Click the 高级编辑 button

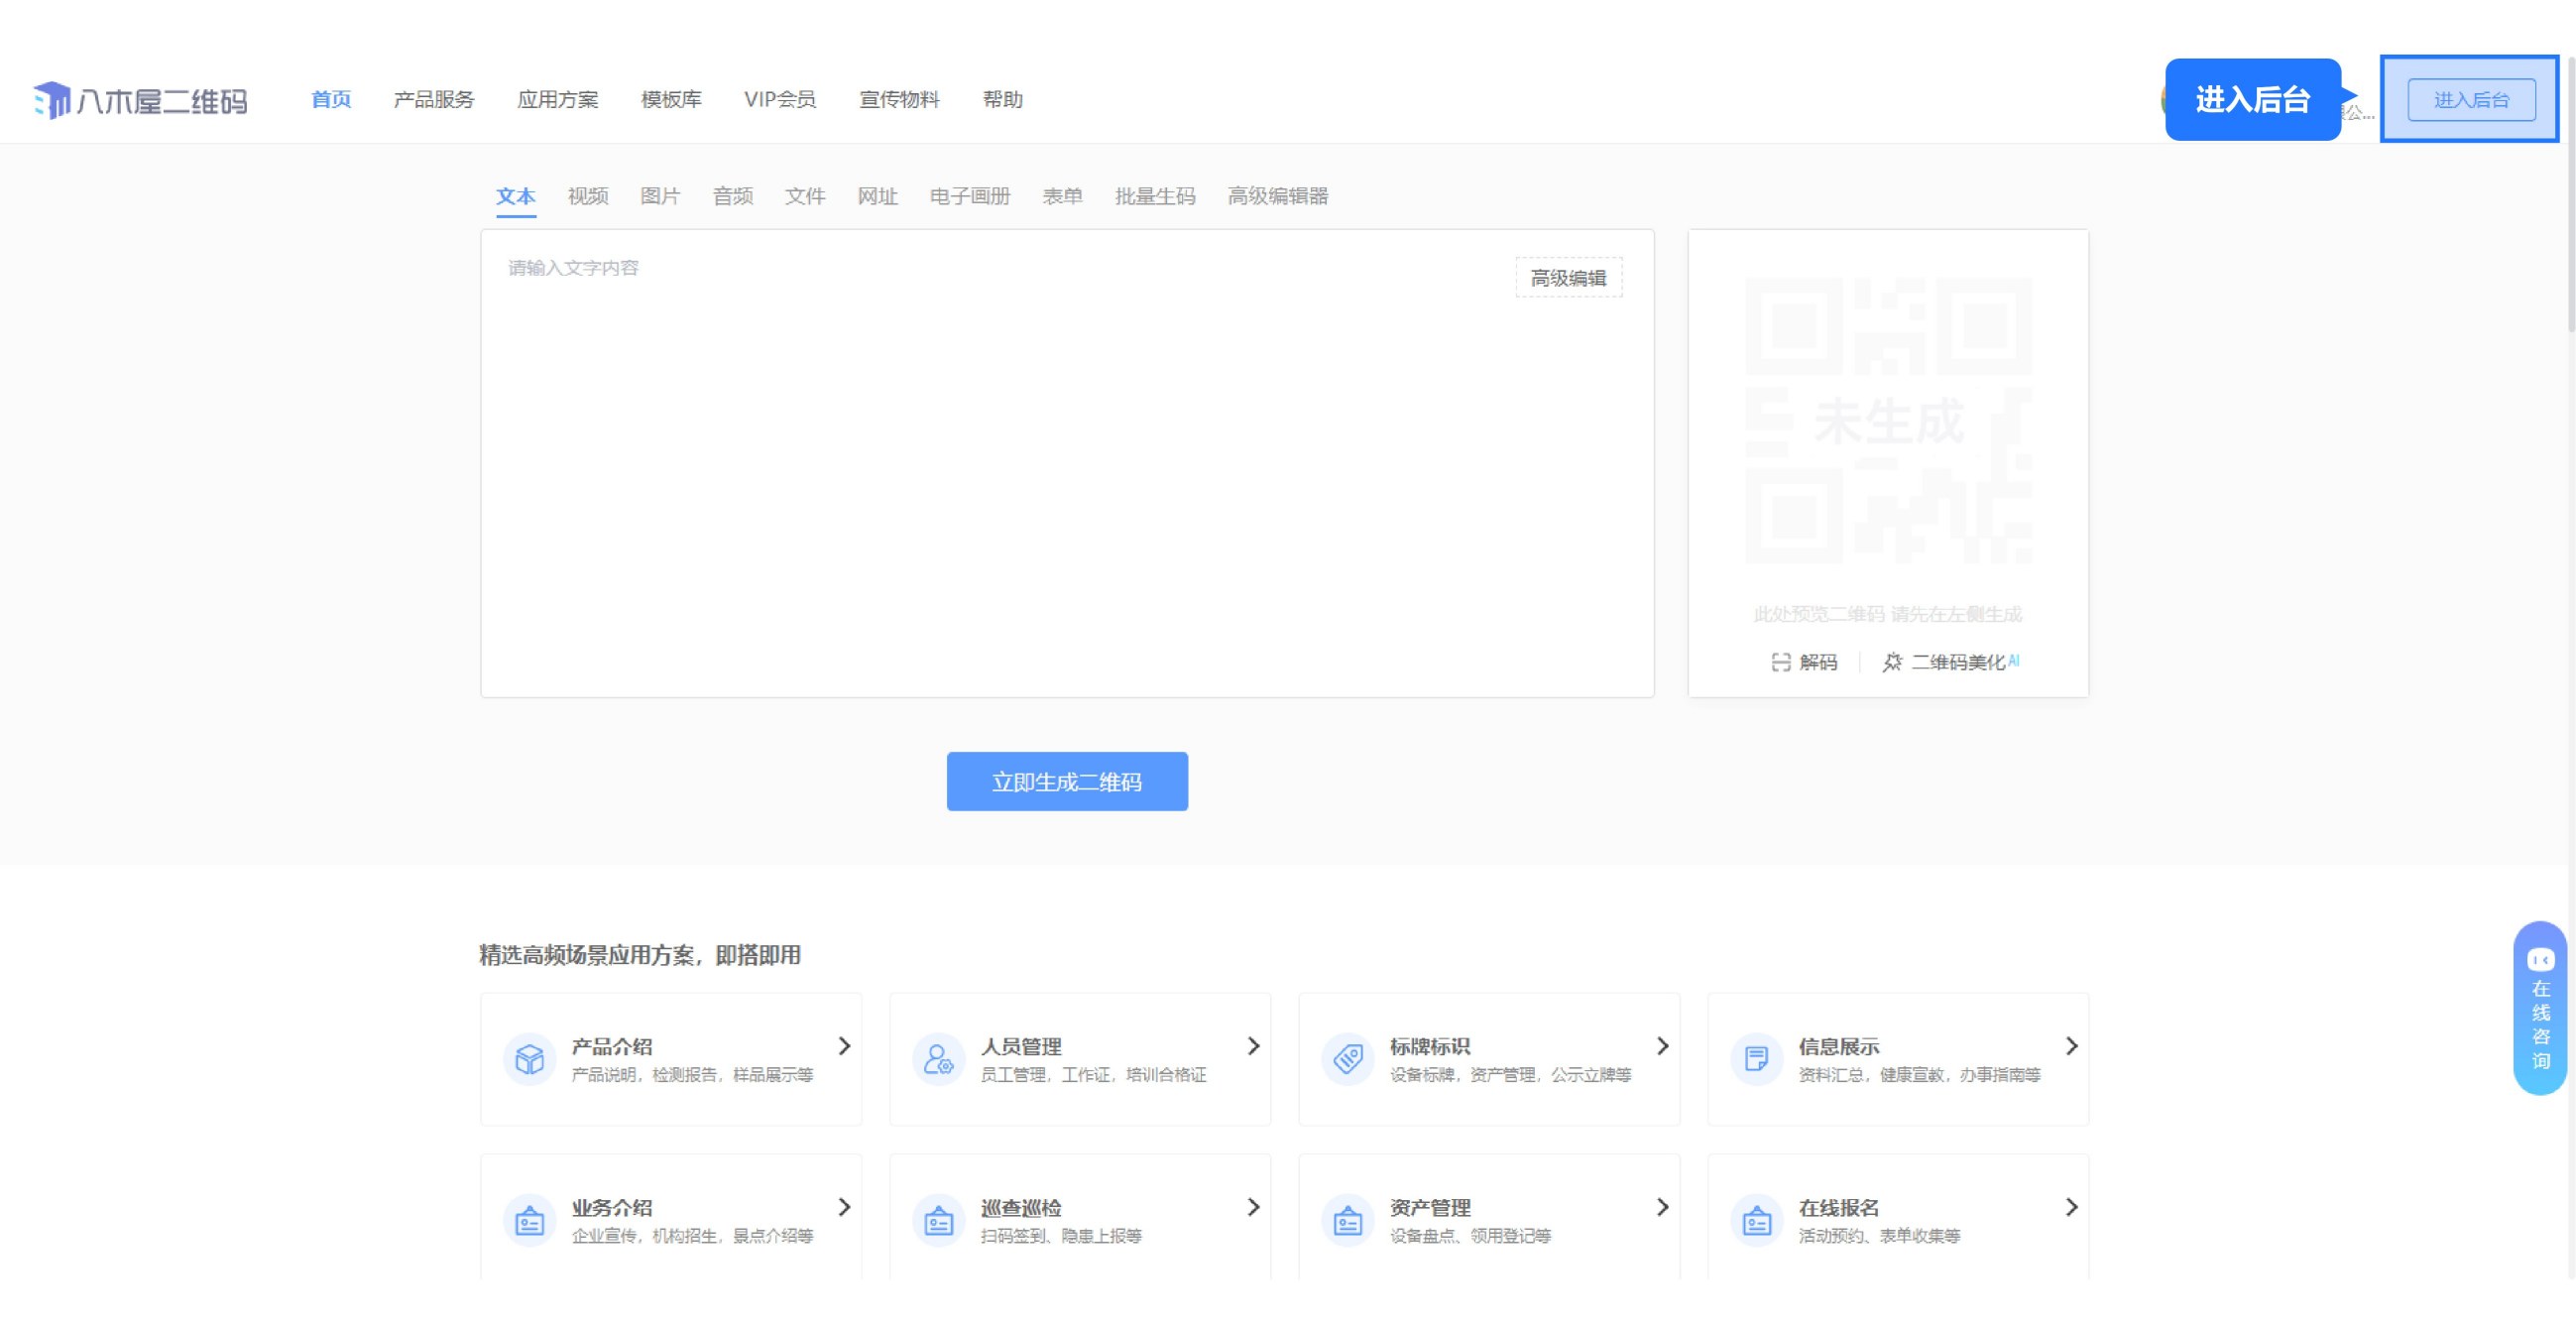click(x=1568, y=278)
